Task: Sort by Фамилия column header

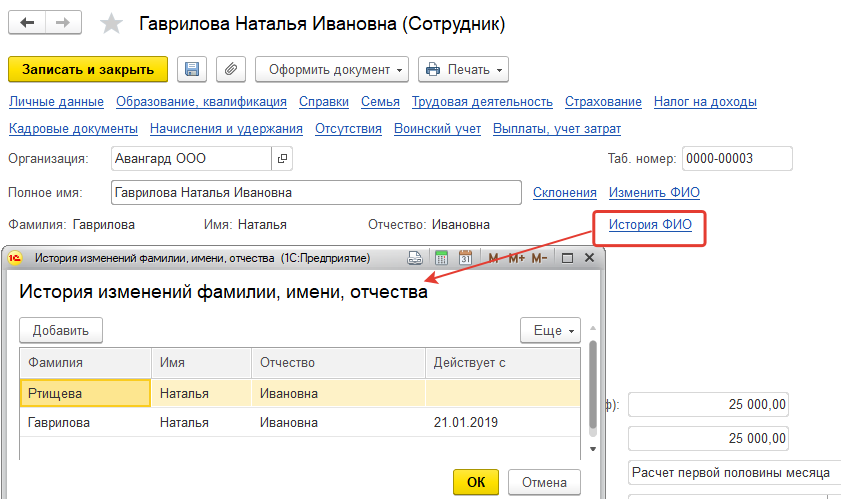Action: point(86,363)
